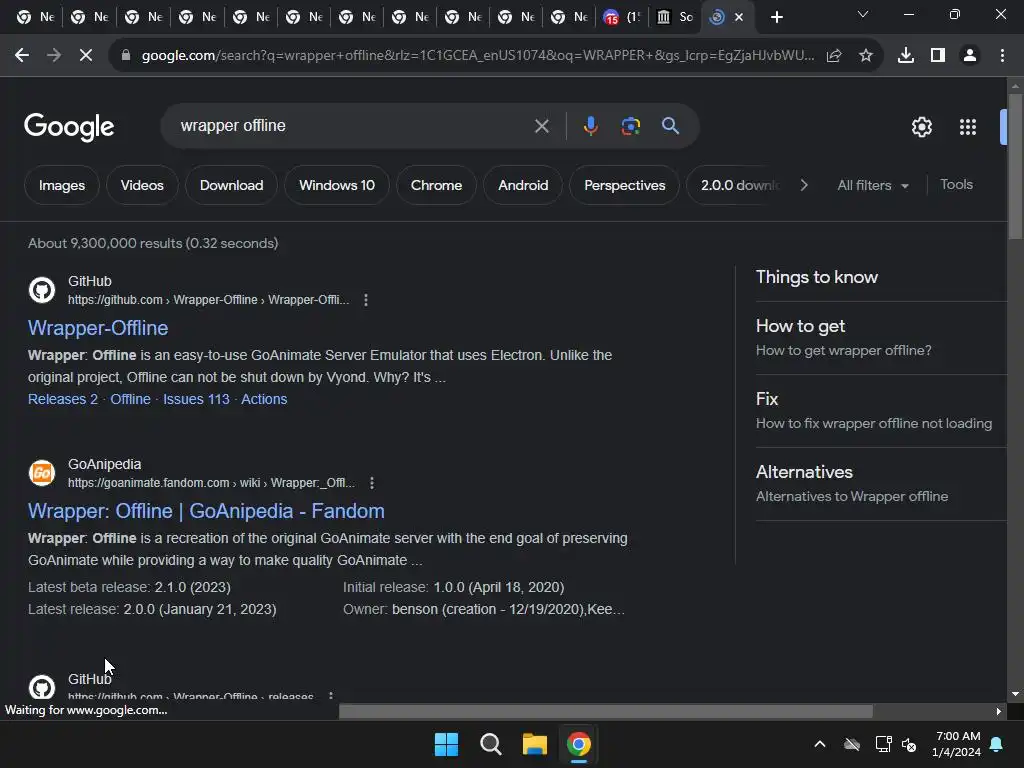Image resolution: width=1024 pixels, height=768 pixels.
Task: Close the active search tab
Action: point(739,17)
